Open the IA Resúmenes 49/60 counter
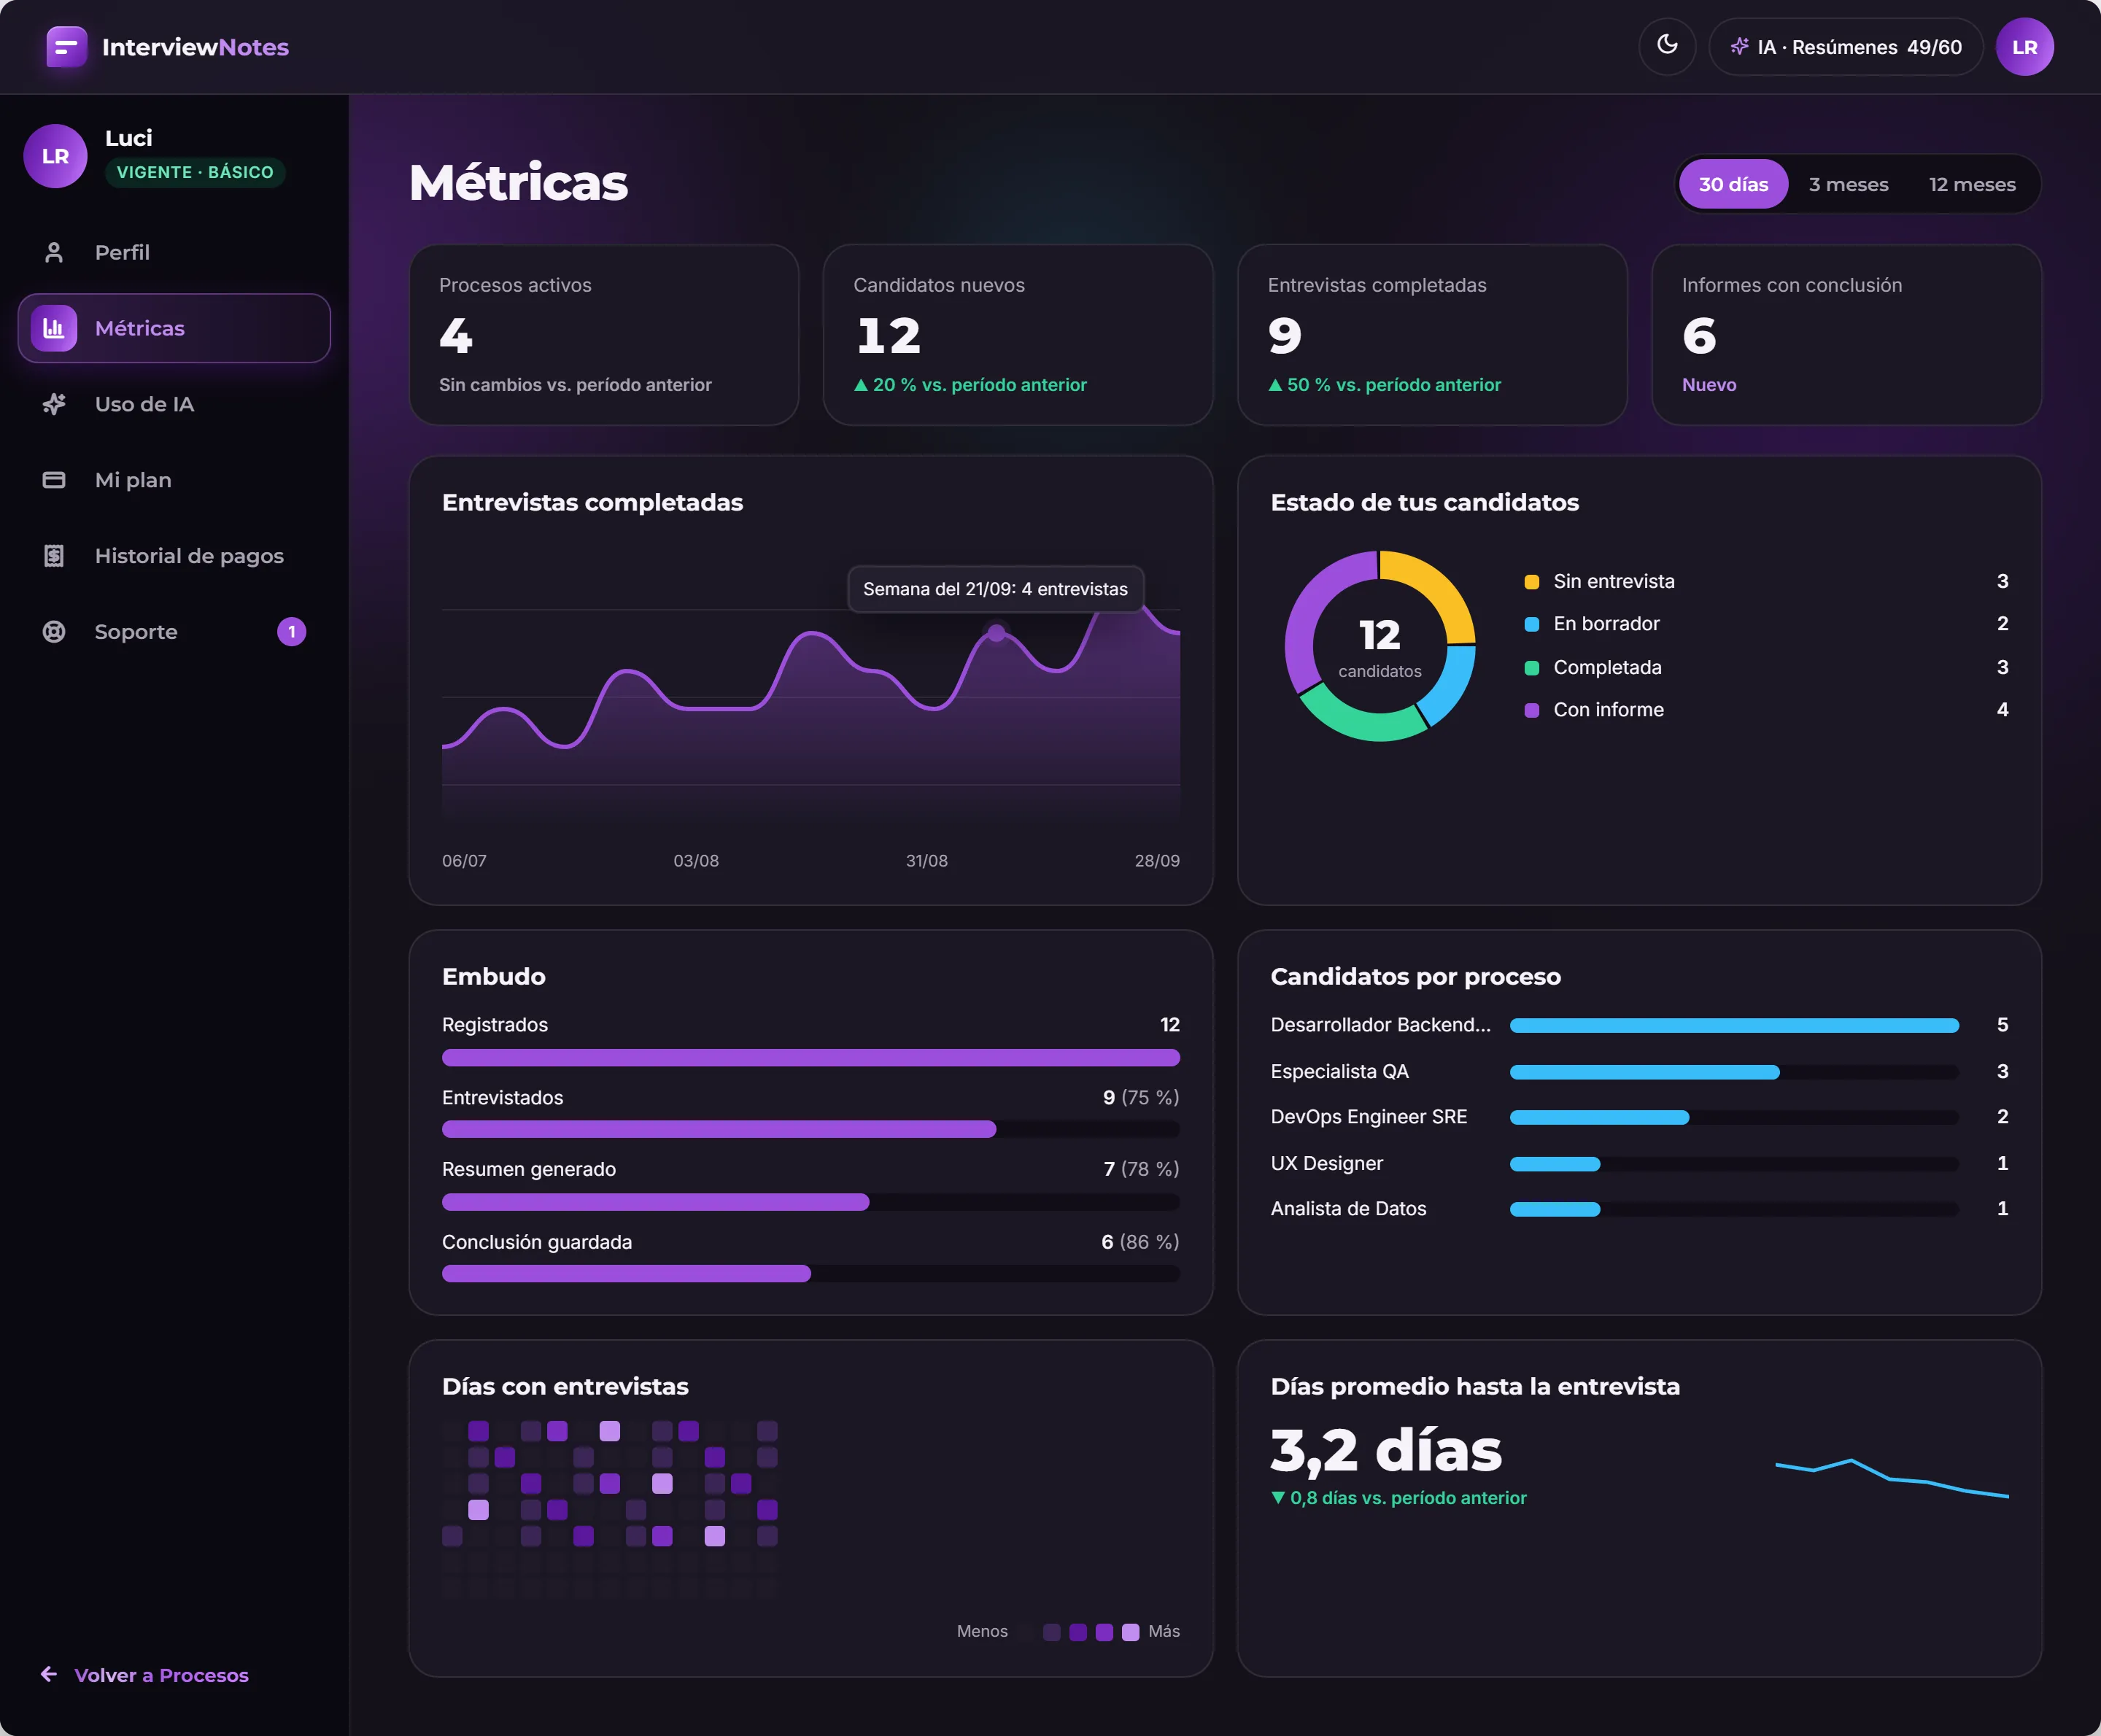Image resolution: width=2101 pixels, height=1736 pixels. coord(1846,47)
